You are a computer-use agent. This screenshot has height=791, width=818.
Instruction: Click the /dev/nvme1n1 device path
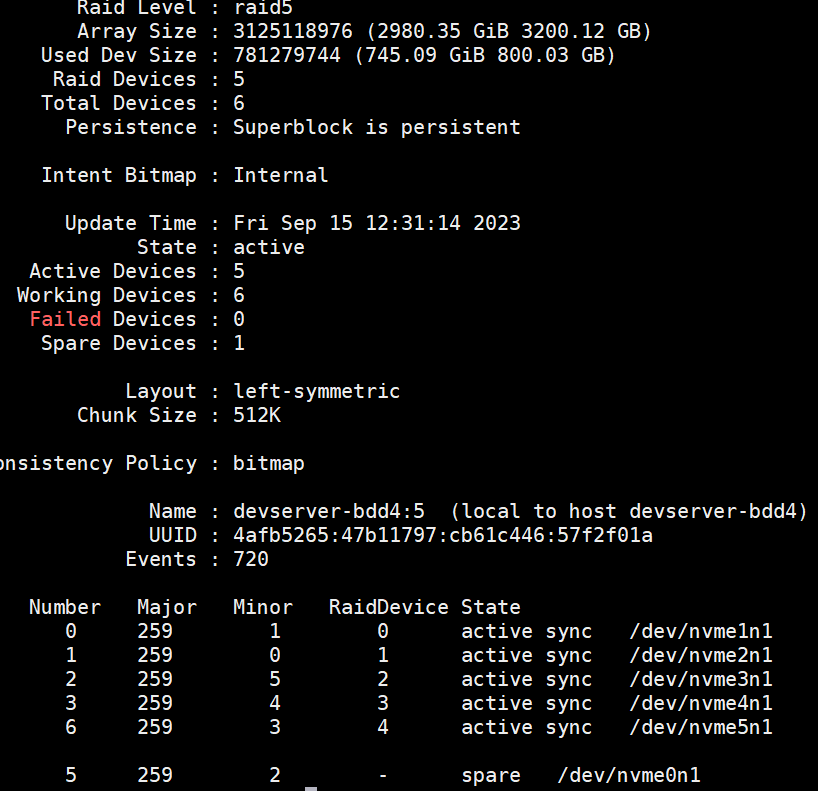(701, 631)
